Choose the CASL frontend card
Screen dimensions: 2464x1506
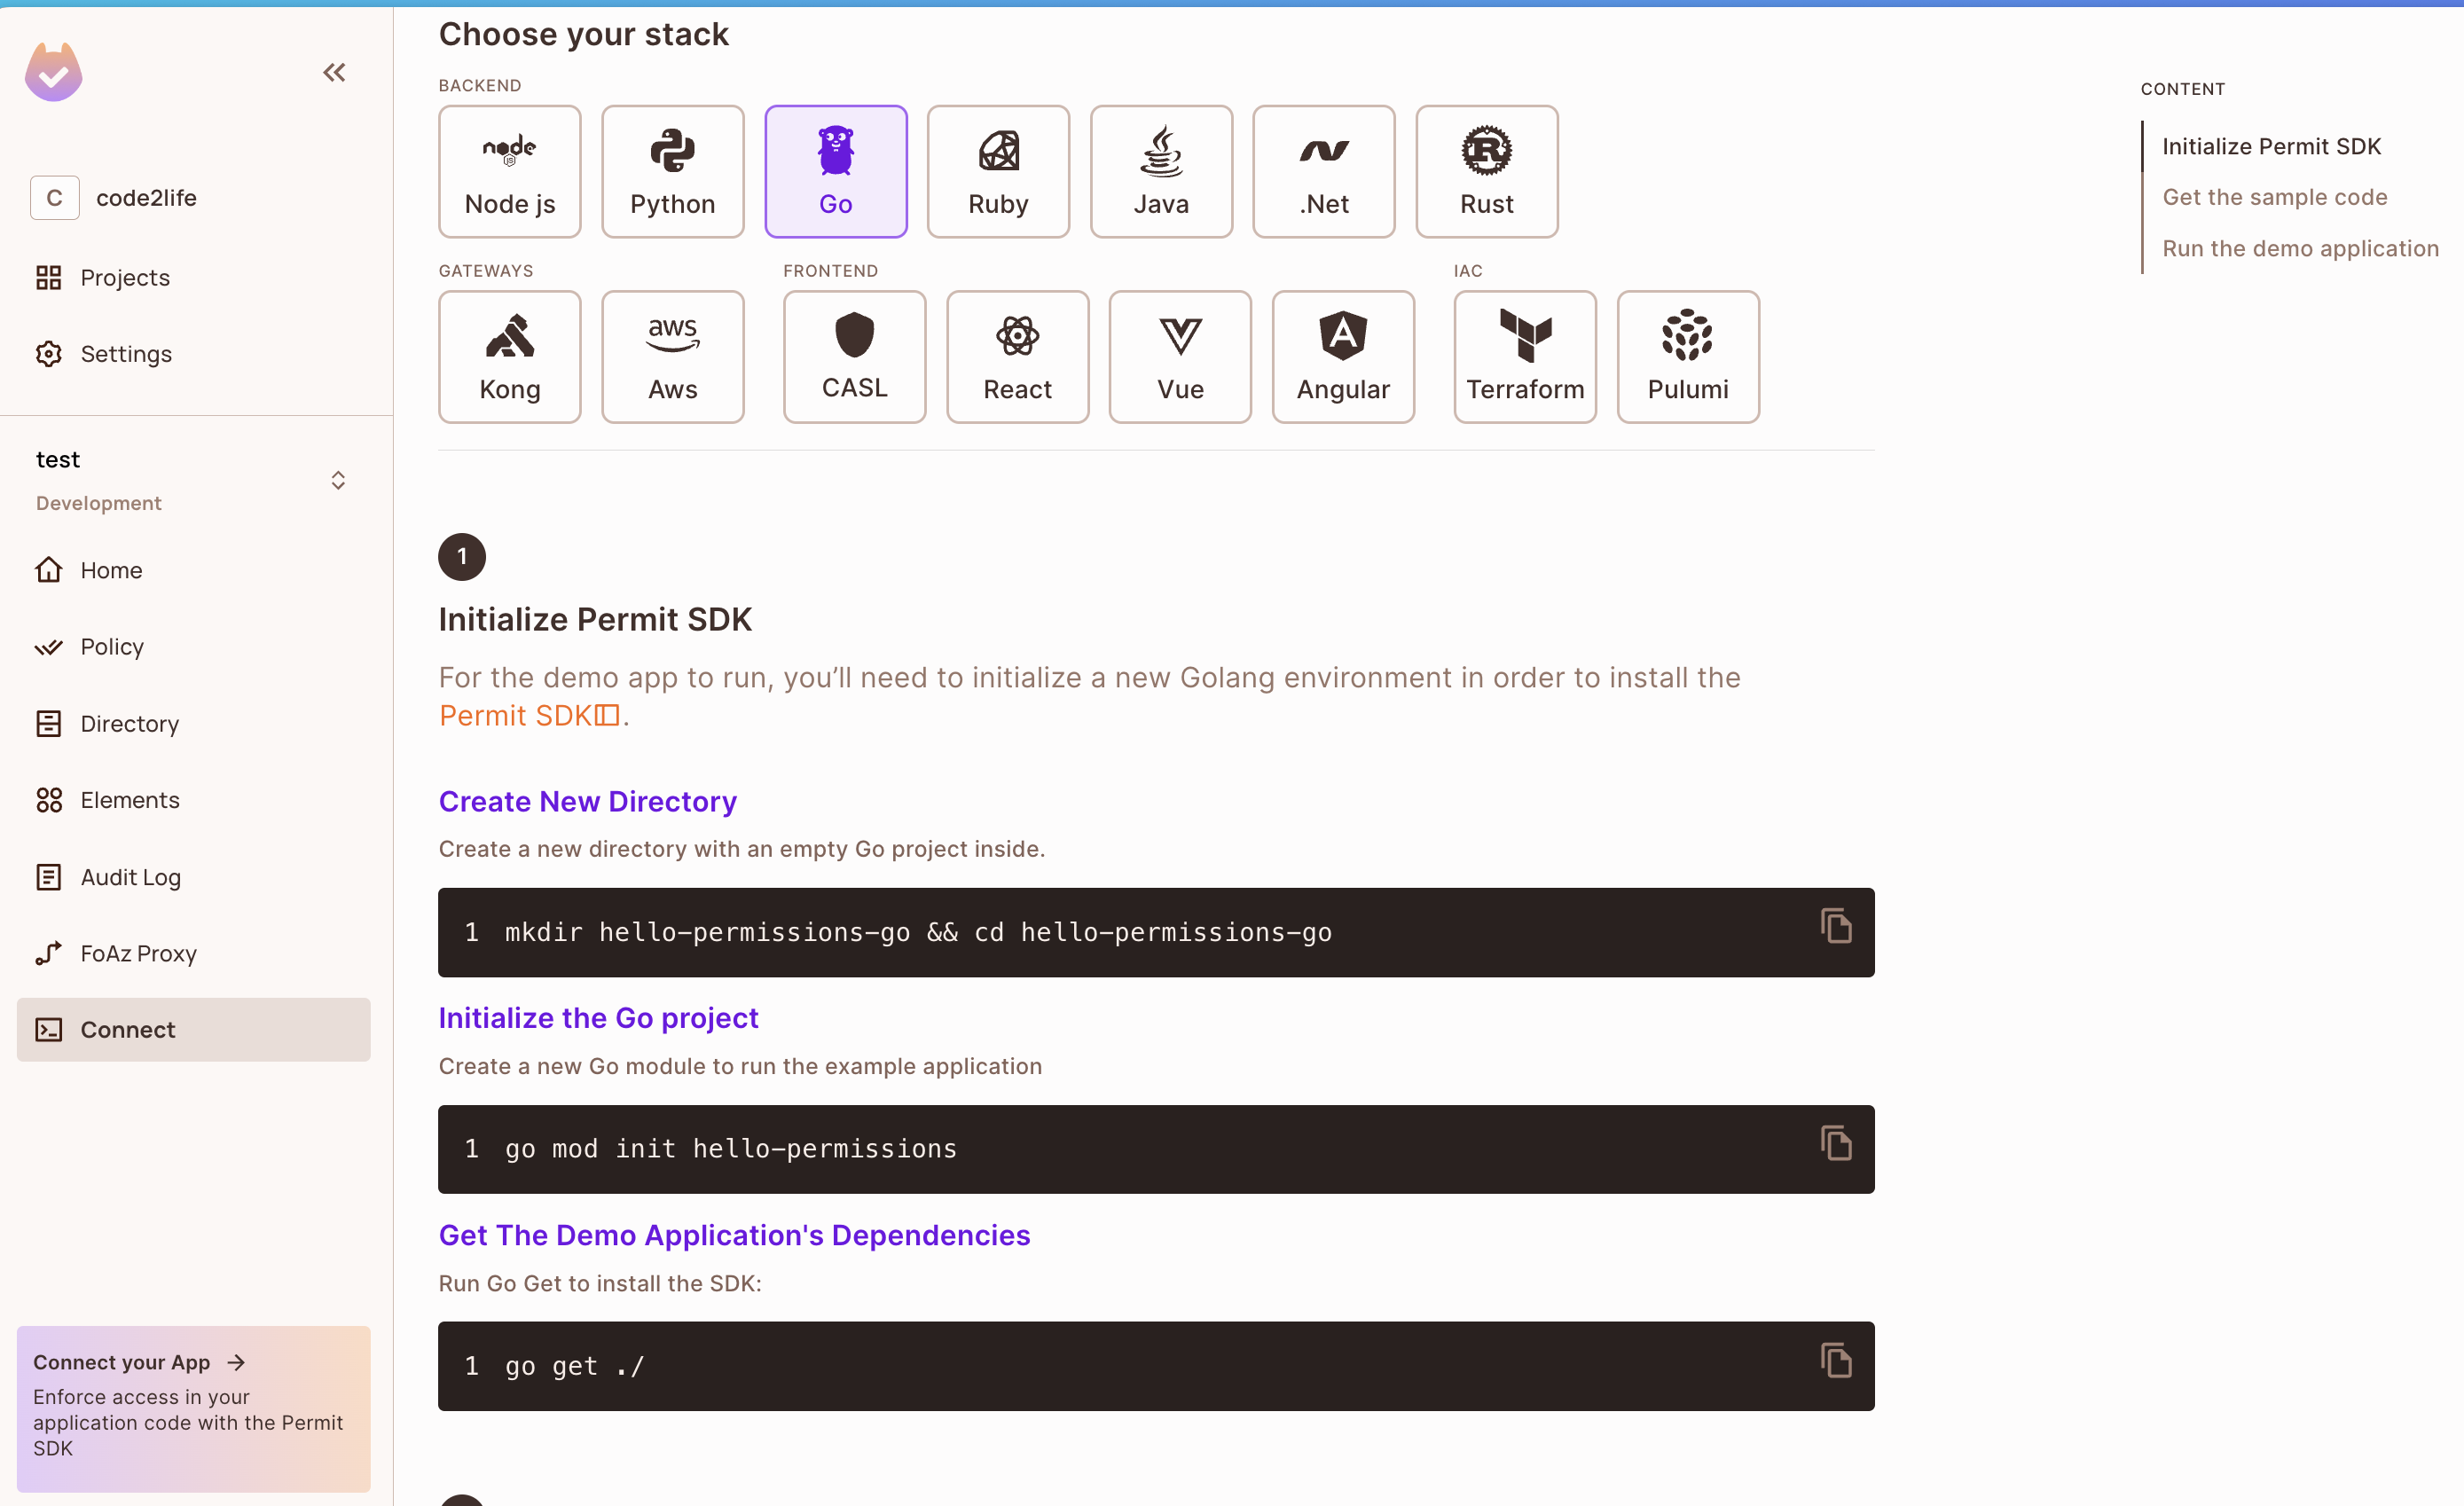[x=855, y=357]
